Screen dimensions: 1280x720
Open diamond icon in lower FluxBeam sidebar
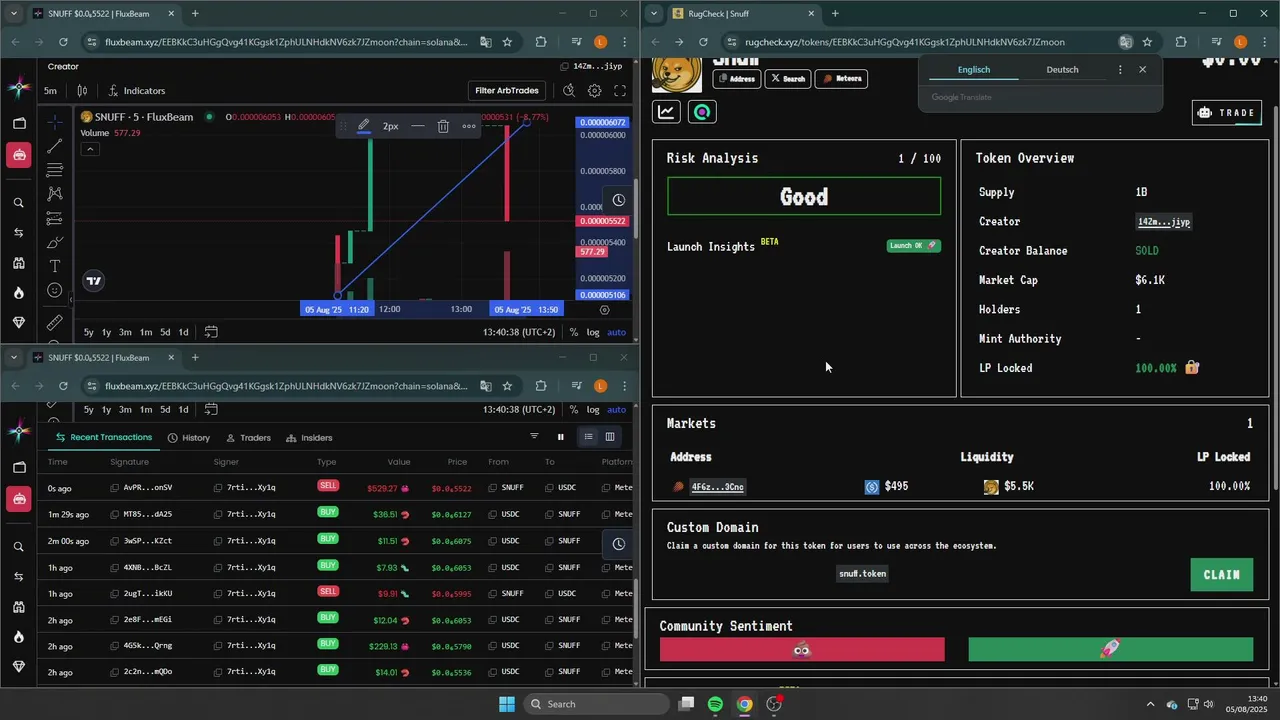click(x=19, y=667)
